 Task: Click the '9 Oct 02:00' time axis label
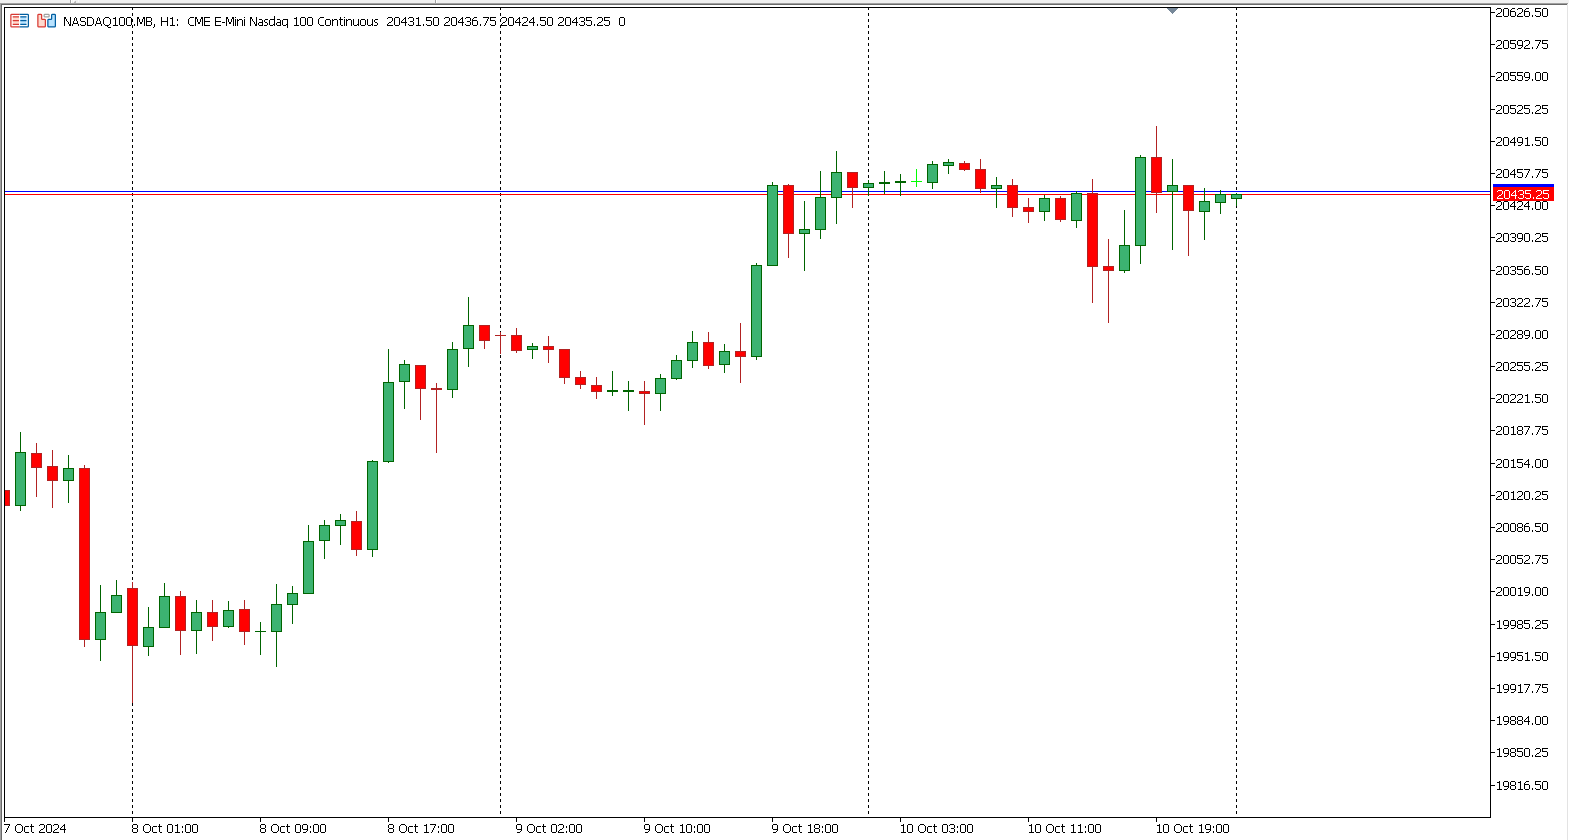click(x=549, y=828)
